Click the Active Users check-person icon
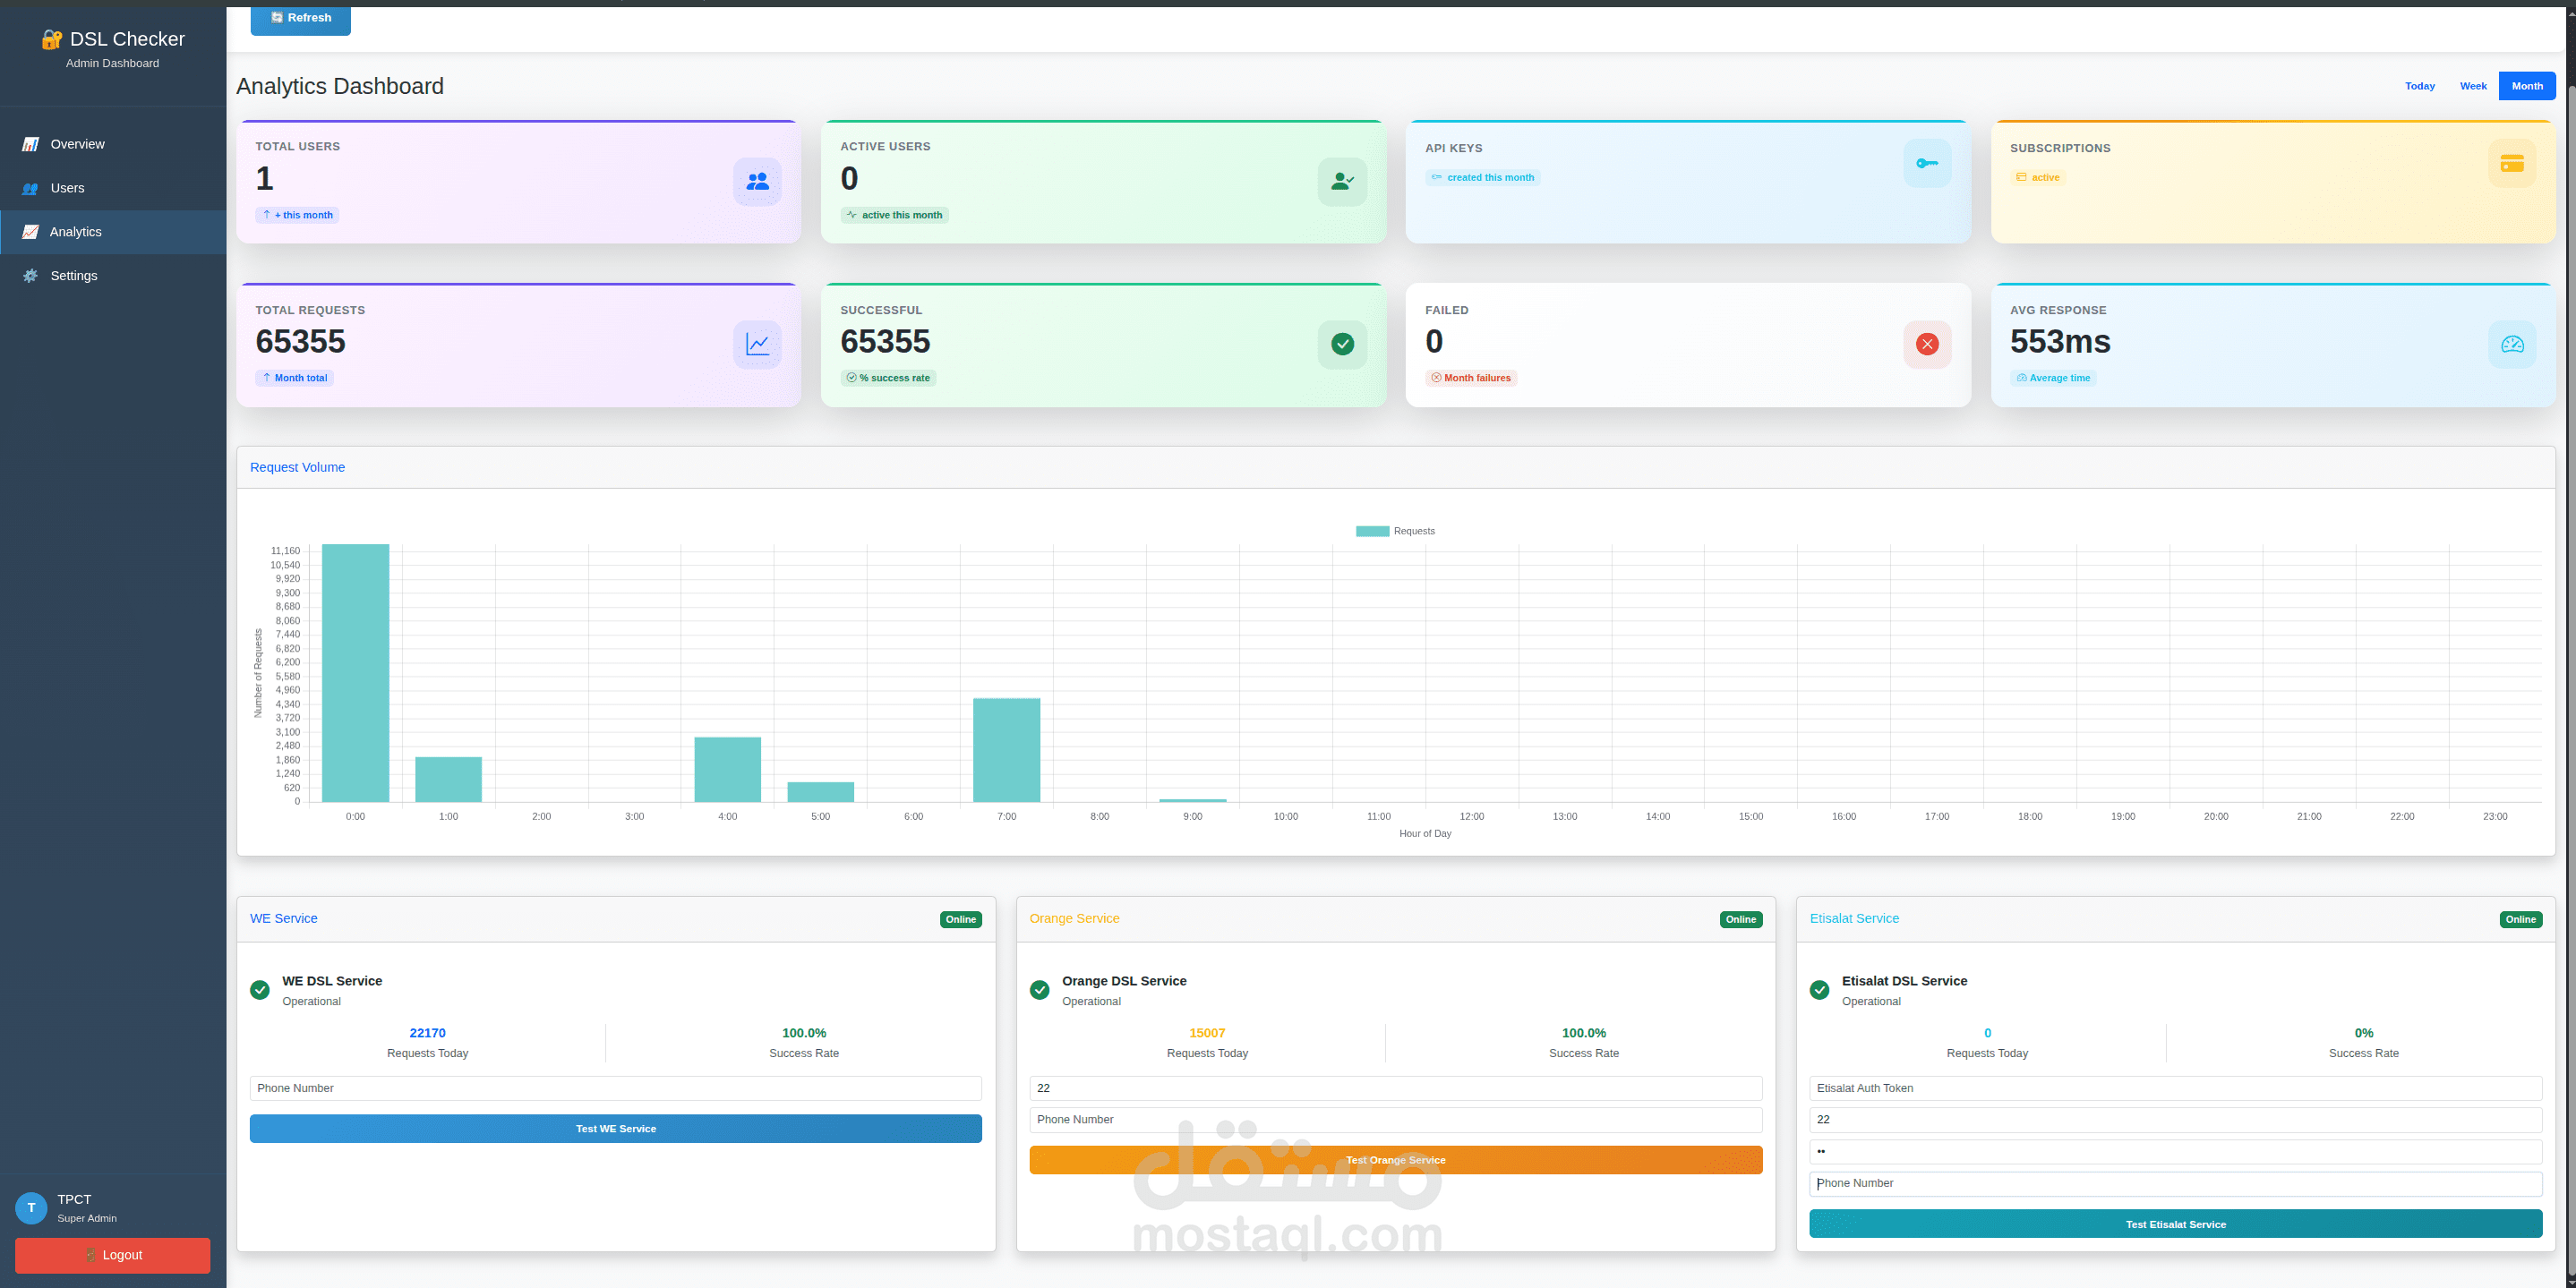Viewport: 2576px width, 1288px height. (1342, 181)
